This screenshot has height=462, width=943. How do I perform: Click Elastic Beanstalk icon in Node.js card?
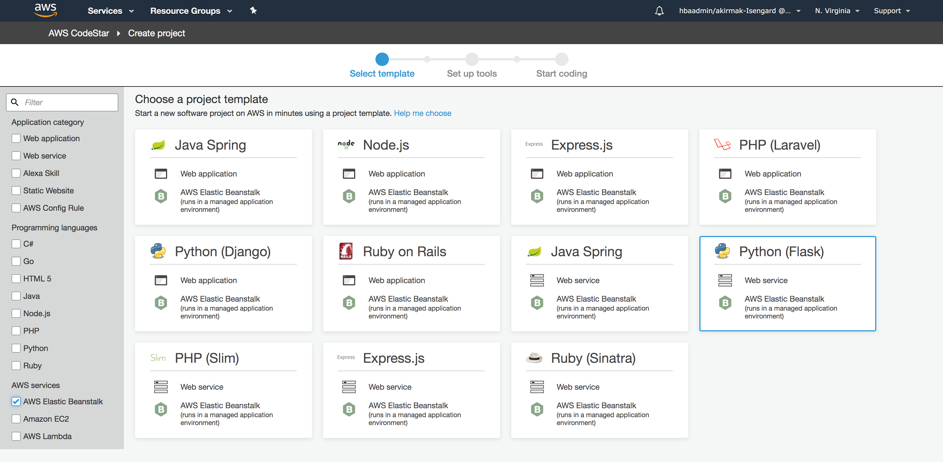[x=349, y=196]
